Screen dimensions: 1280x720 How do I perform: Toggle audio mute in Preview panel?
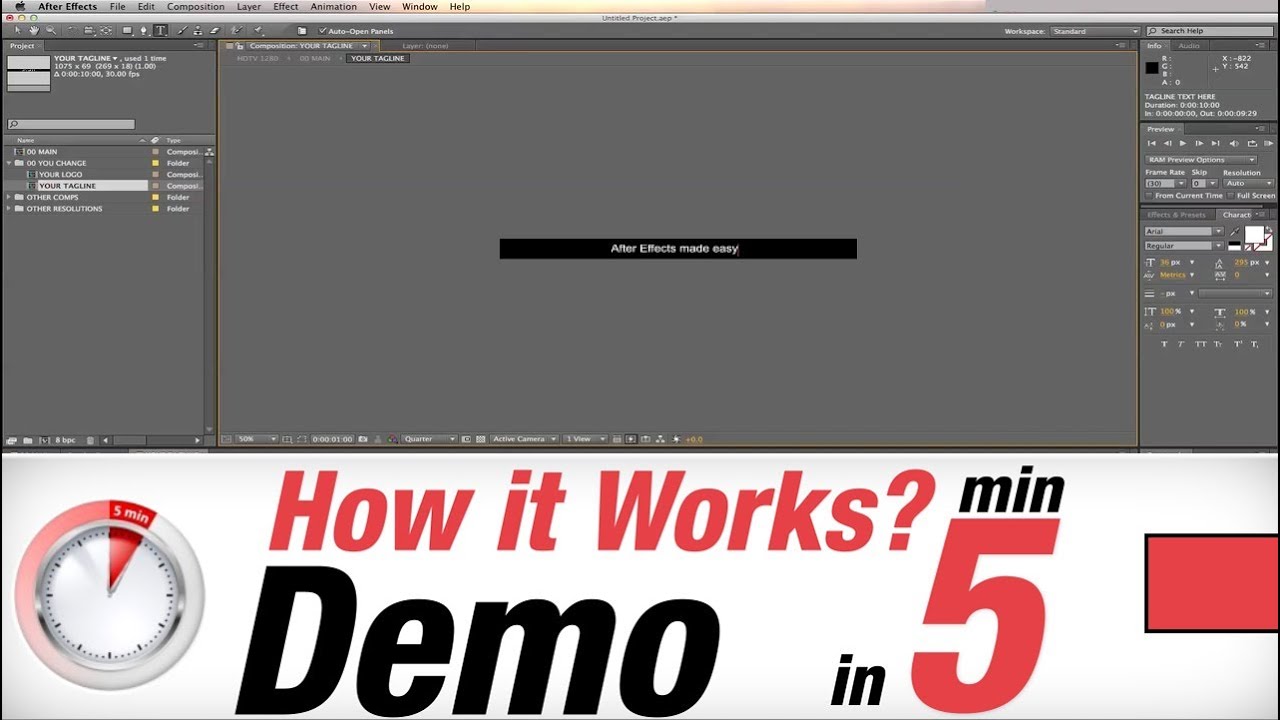pos(1234,143)
